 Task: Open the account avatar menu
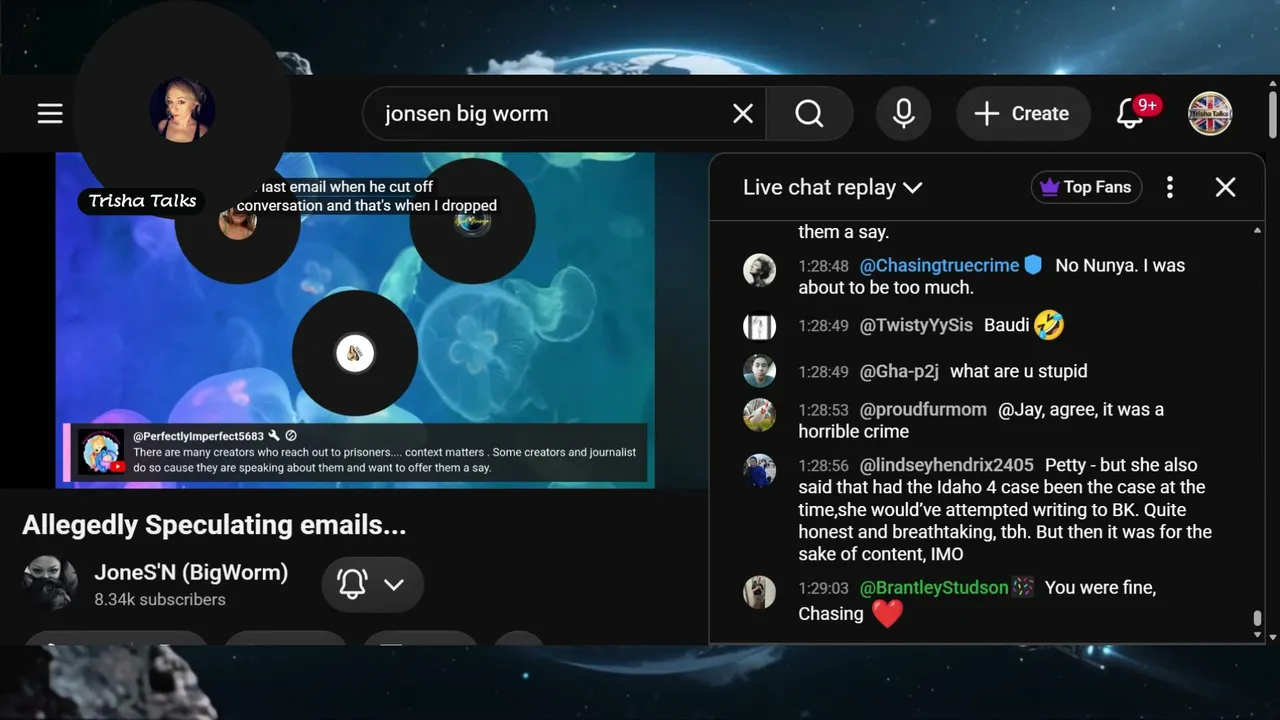1210,114
